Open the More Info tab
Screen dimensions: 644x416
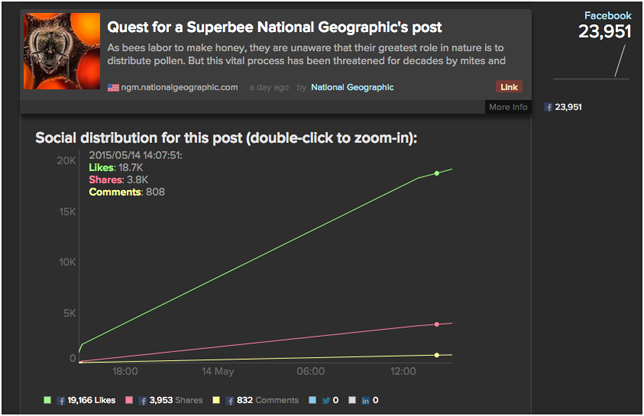click(x=508, y=107)
